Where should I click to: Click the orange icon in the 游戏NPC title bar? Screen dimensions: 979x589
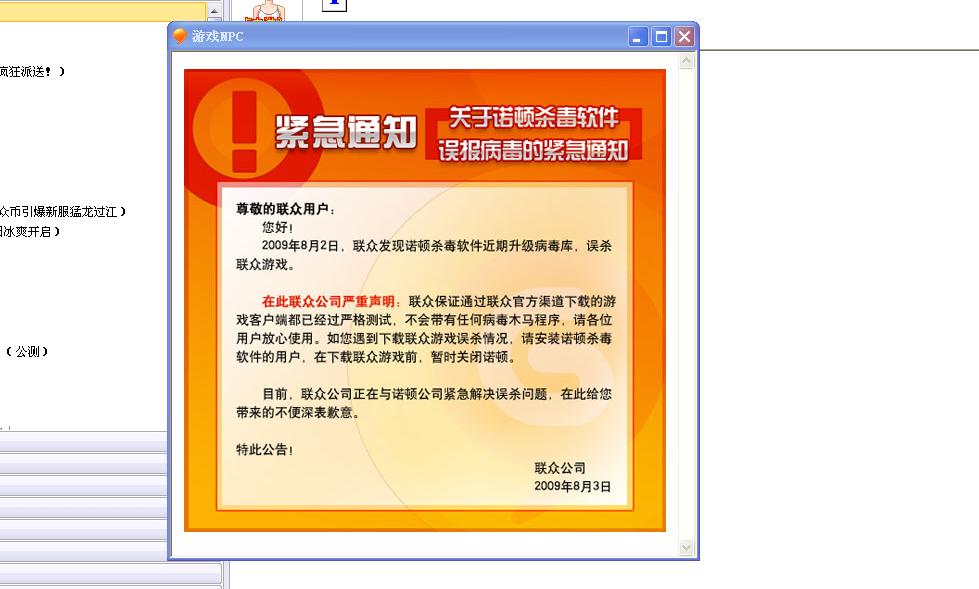coord(180,36)
